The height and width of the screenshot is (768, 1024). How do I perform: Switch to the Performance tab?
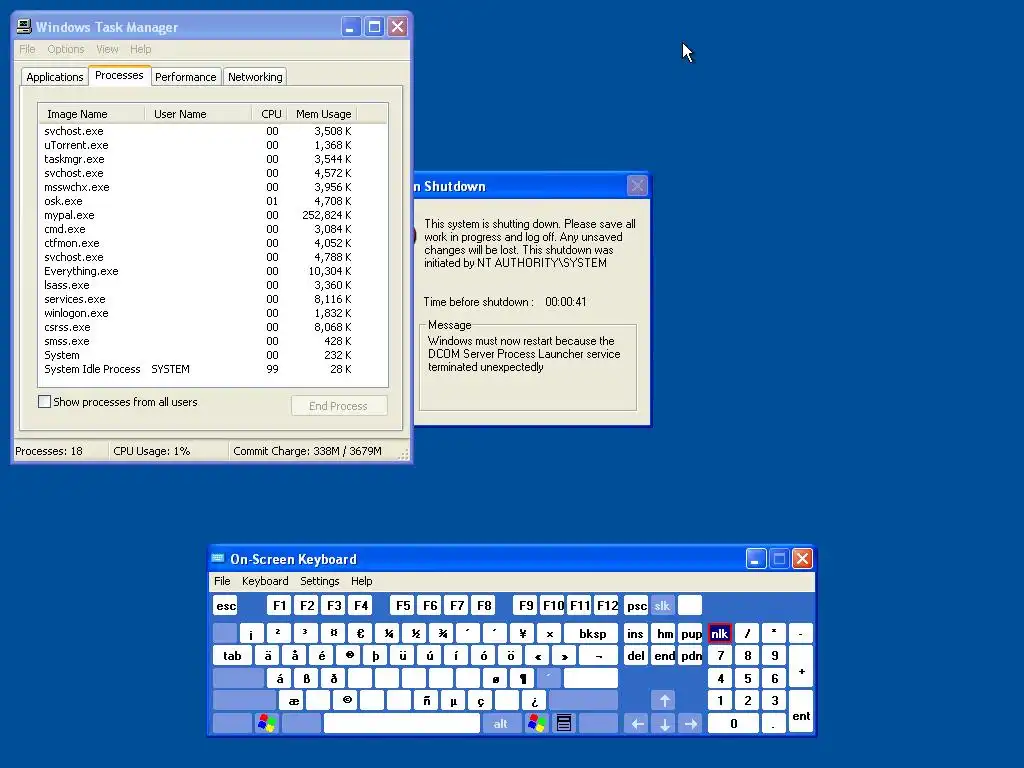pos(185,76)
